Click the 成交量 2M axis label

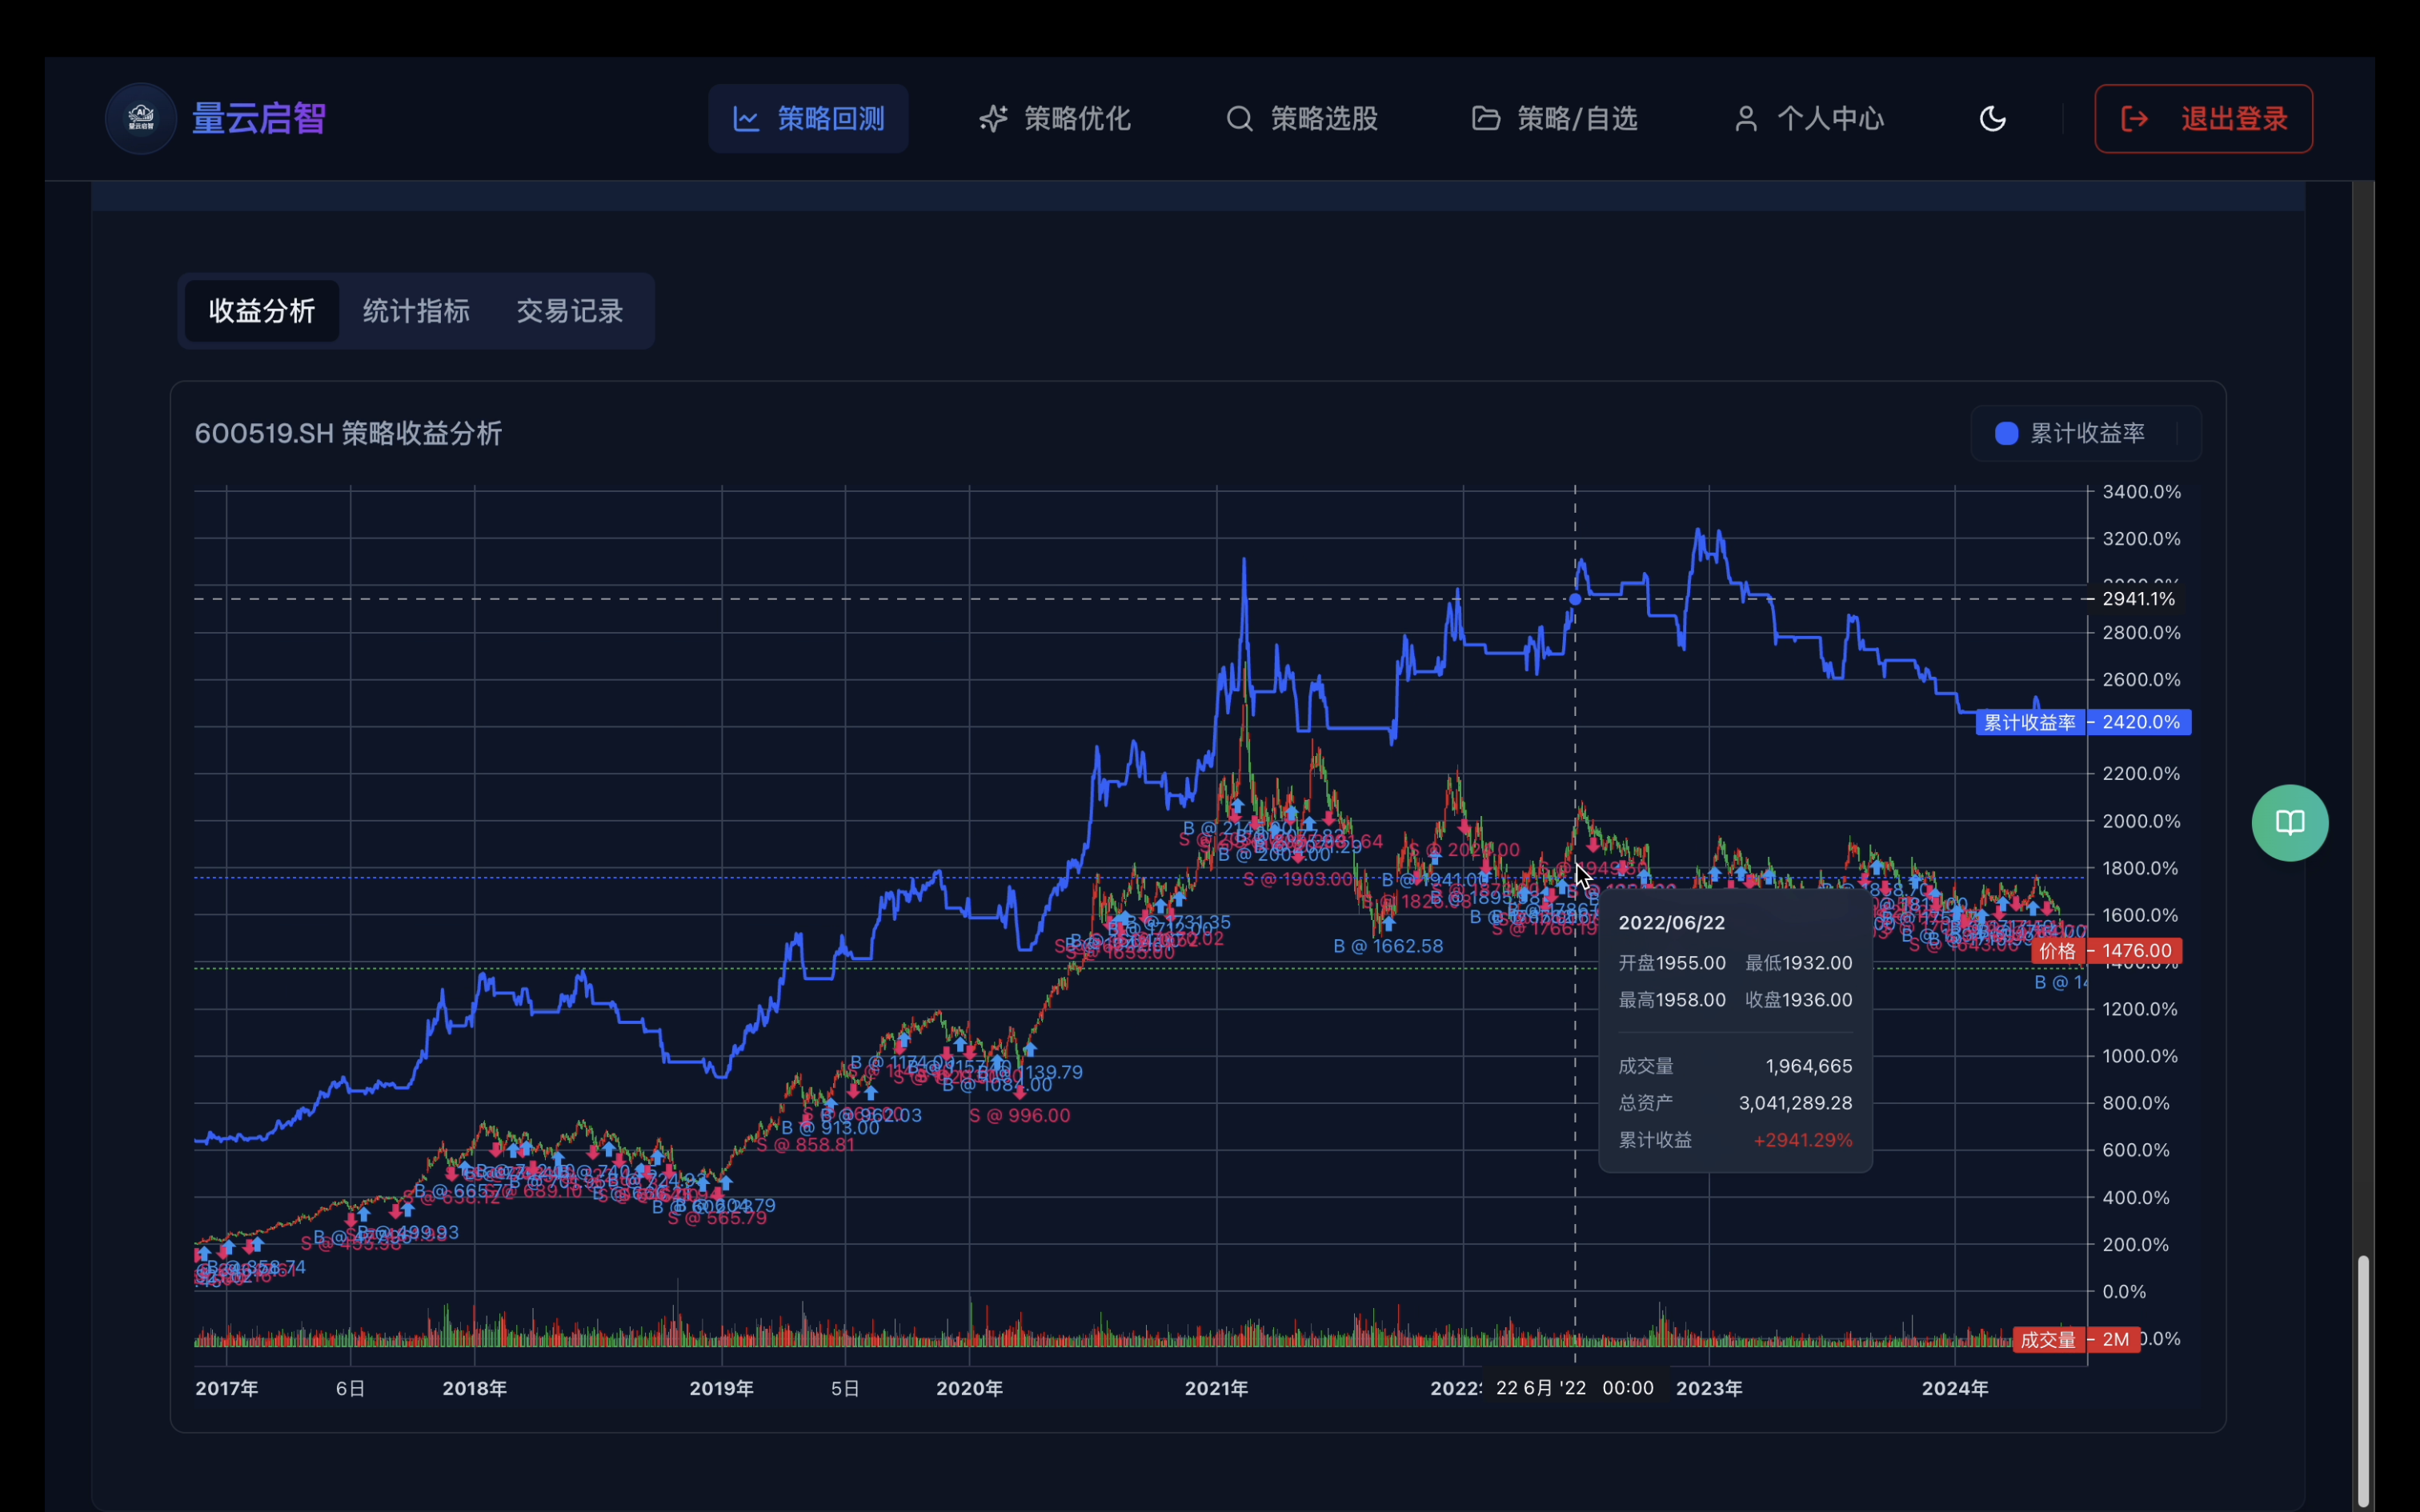[x=2076, y=1339]
